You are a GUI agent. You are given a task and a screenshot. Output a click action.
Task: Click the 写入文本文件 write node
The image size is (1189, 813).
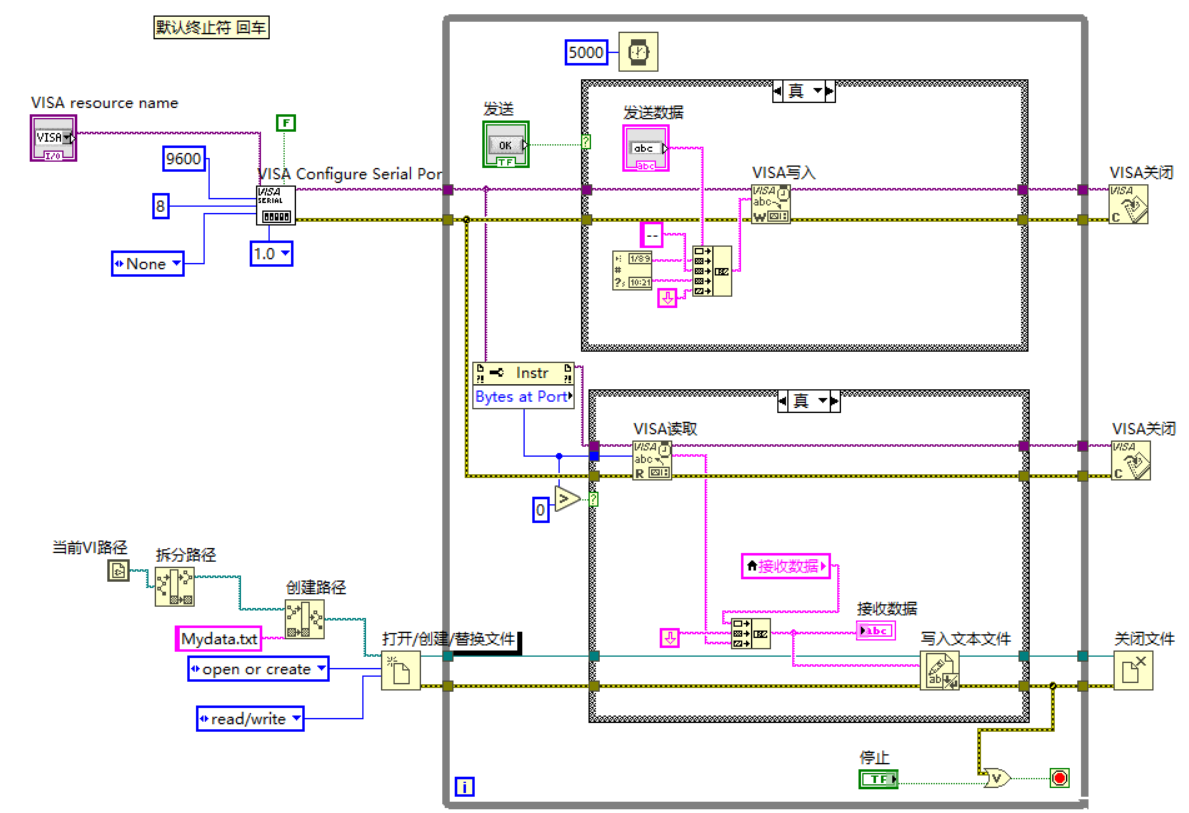click(x=940, y=670)
